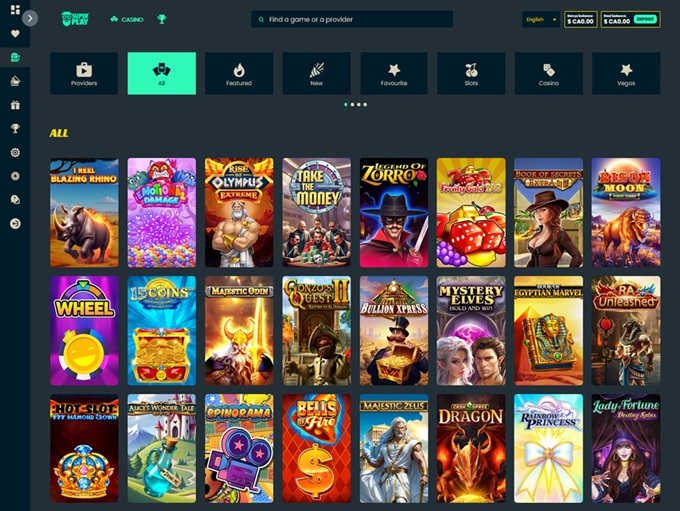Select the New games category
The height and width of the screenshot is (511, 680).
pos(316,73)
